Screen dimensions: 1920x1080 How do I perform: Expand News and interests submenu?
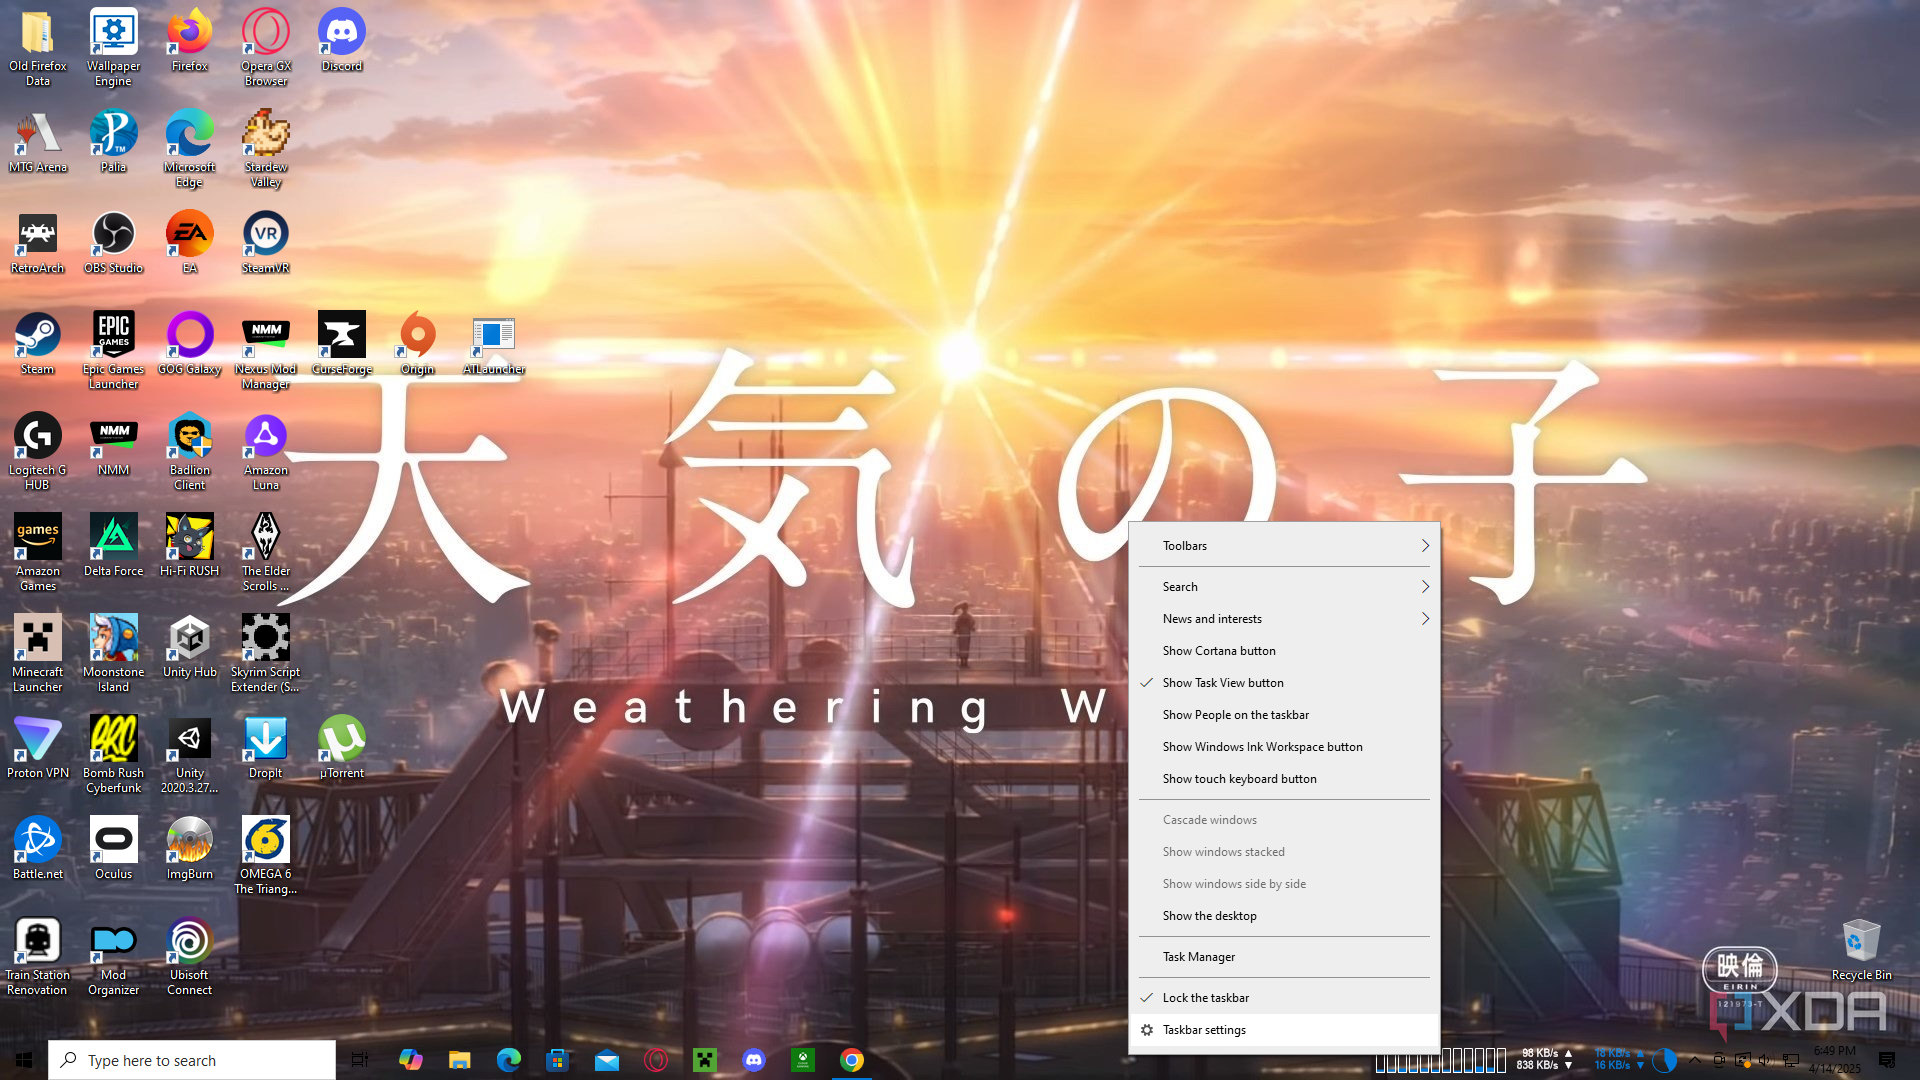[1284, 619]
